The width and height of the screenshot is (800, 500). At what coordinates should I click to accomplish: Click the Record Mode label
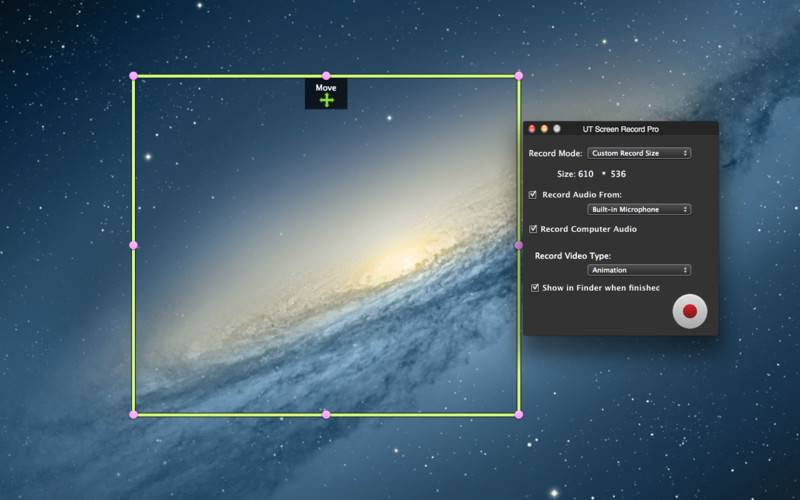click(555, 153)
